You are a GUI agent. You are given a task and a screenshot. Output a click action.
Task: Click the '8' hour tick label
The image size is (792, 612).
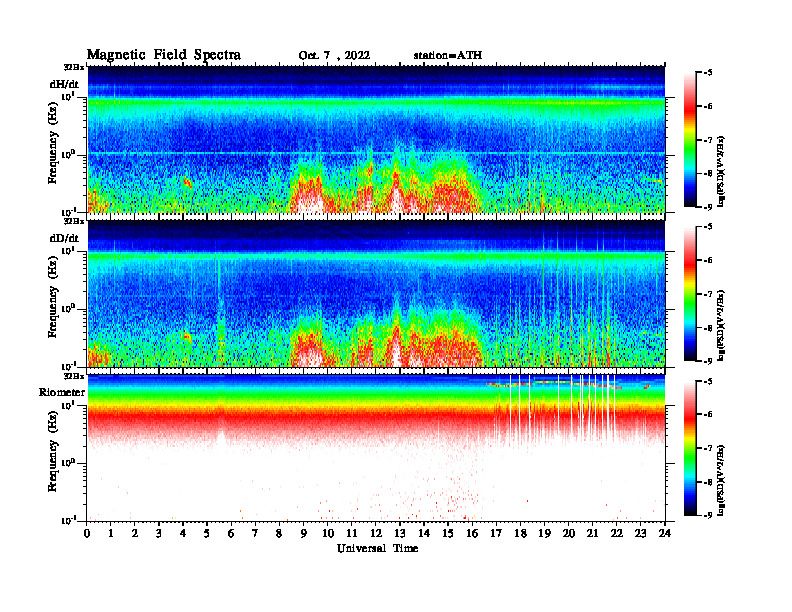click(280, 534)
